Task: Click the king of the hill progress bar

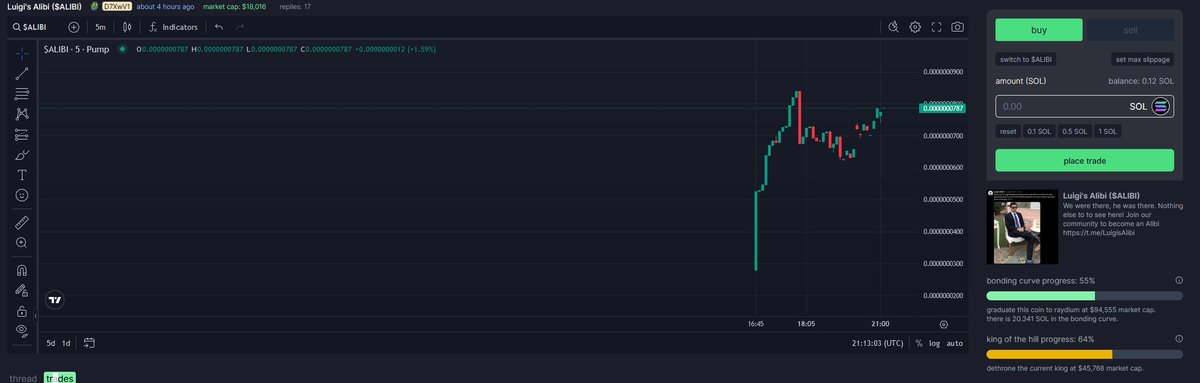Action: 1084,354
